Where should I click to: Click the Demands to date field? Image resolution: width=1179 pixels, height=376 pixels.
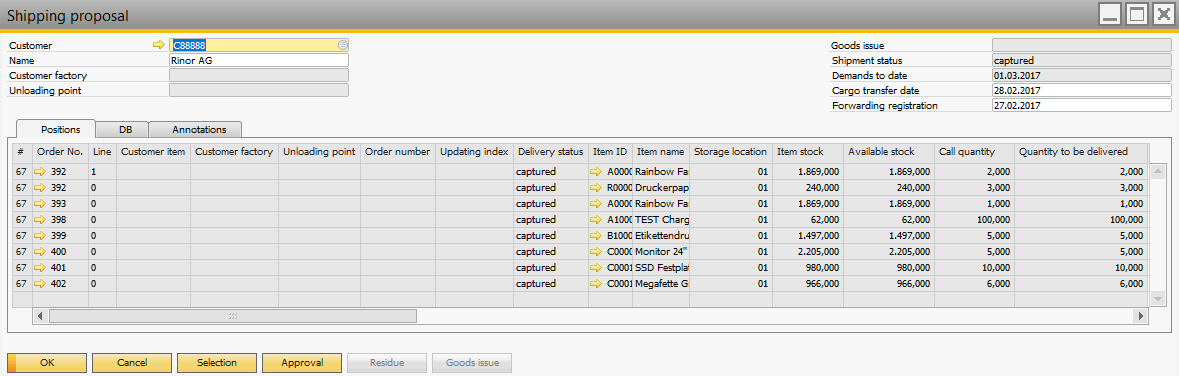click(x=1081, y=75)
